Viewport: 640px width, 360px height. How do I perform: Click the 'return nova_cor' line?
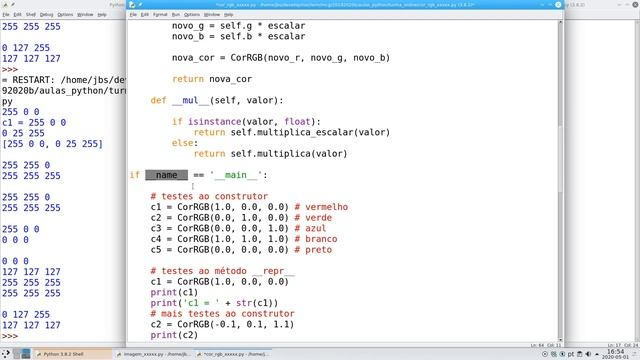(x=212, y=79)
